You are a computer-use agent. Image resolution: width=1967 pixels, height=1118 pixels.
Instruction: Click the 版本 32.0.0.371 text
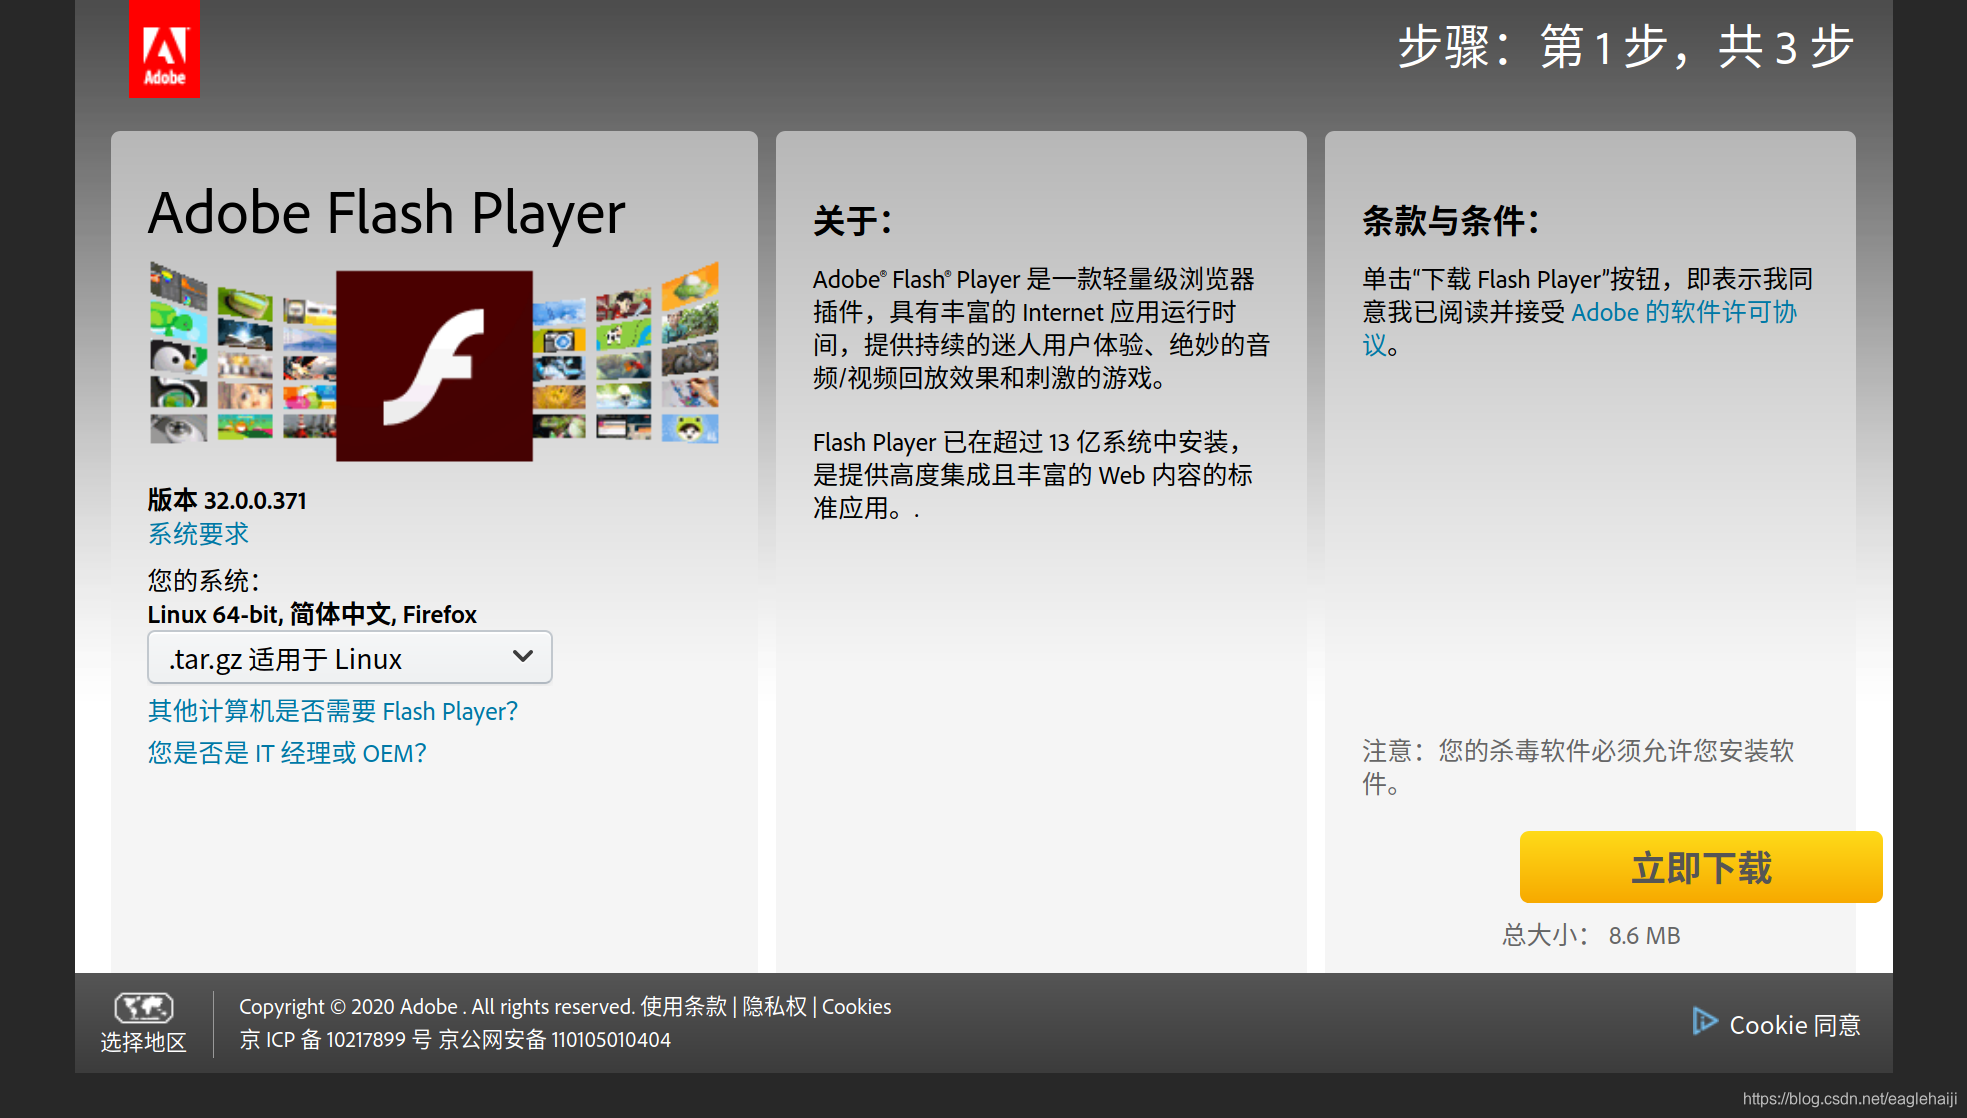[227, 500]
